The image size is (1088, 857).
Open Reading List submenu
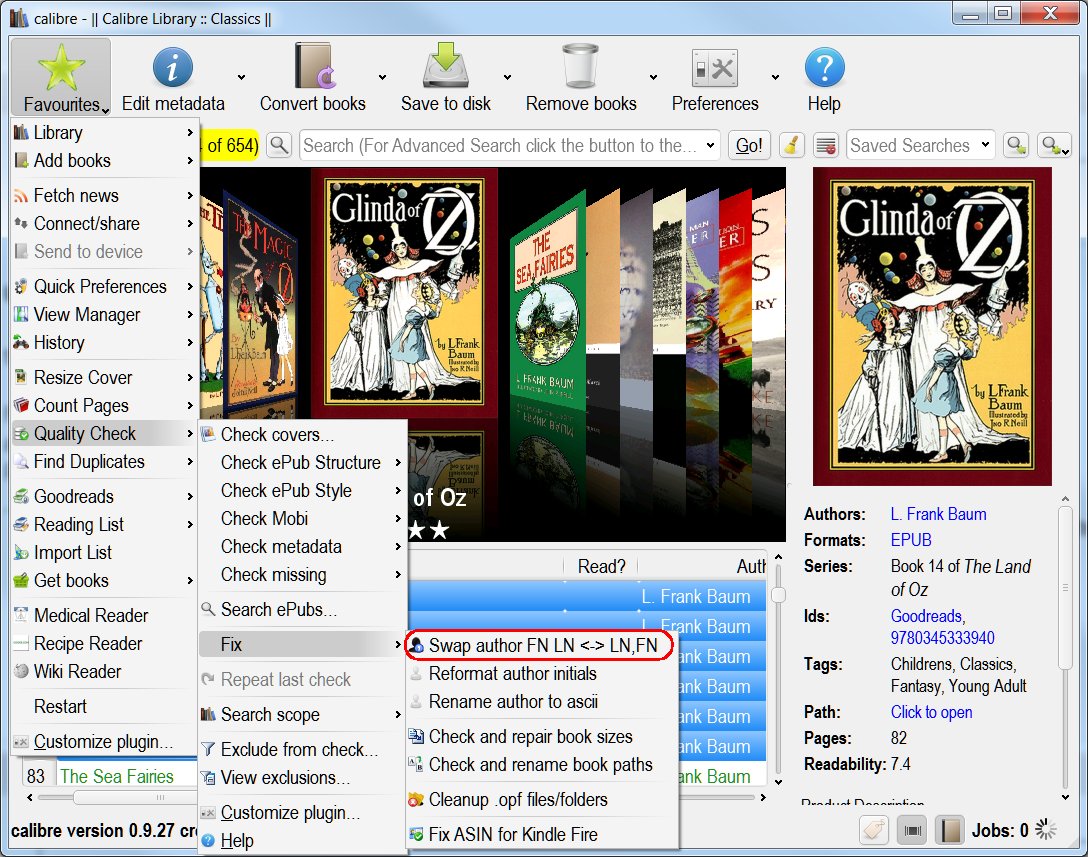(104, 525)
